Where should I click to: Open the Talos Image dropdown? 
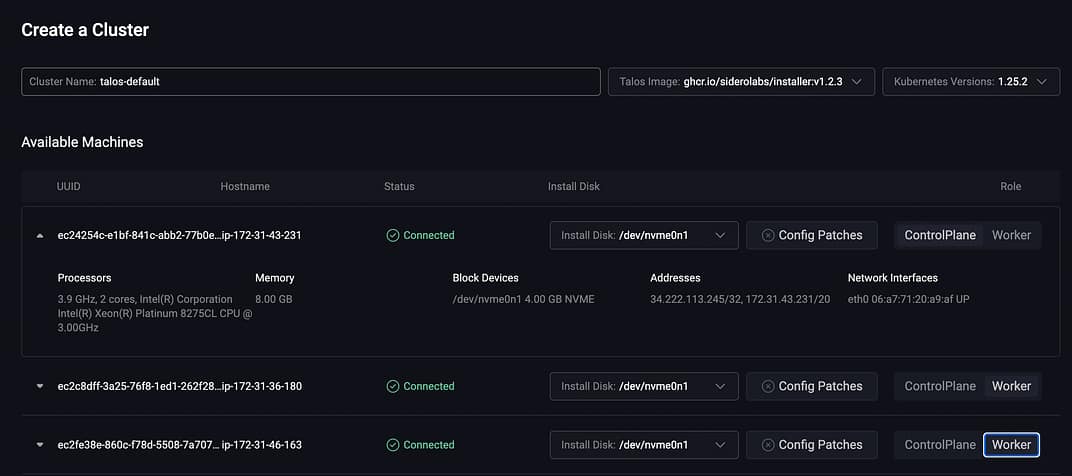[x=741, y=81]
